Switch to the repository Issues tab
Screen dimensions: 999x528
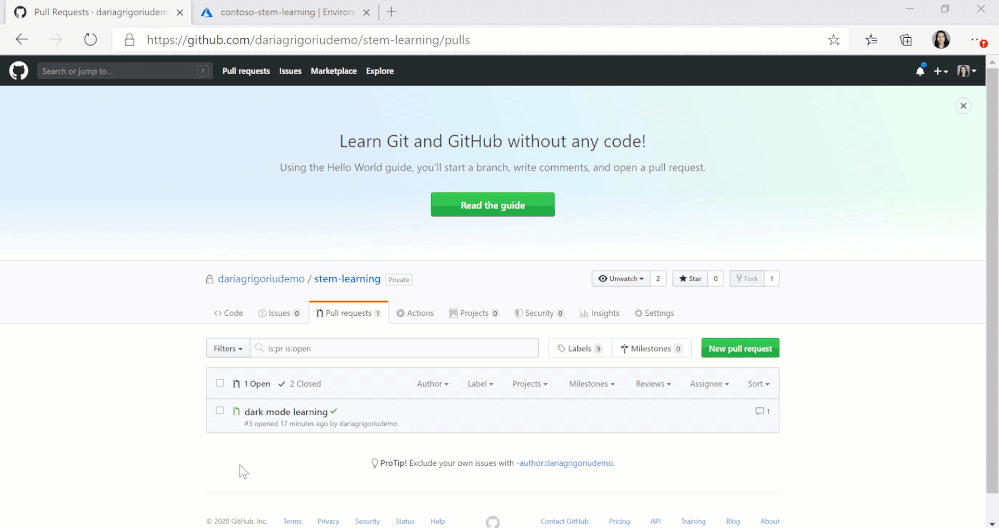coord(279,313)
